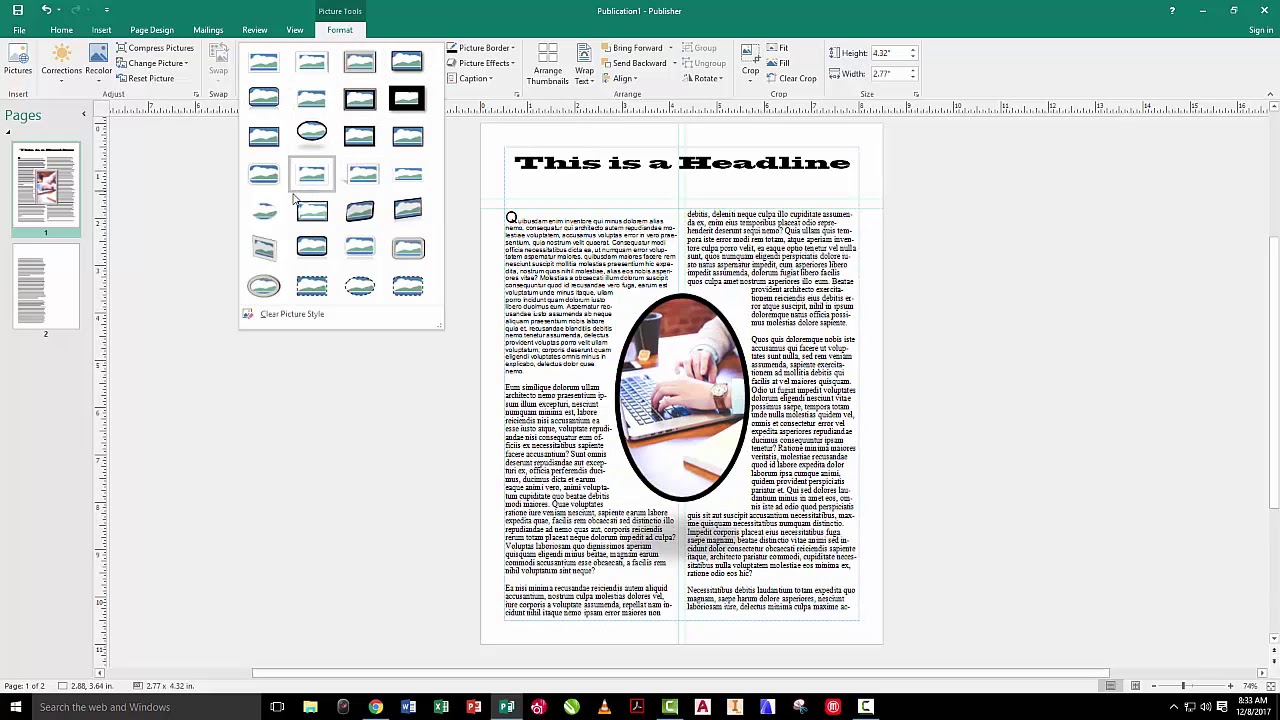Open the Mailings ribbon tab

click(x=208, y=29)
